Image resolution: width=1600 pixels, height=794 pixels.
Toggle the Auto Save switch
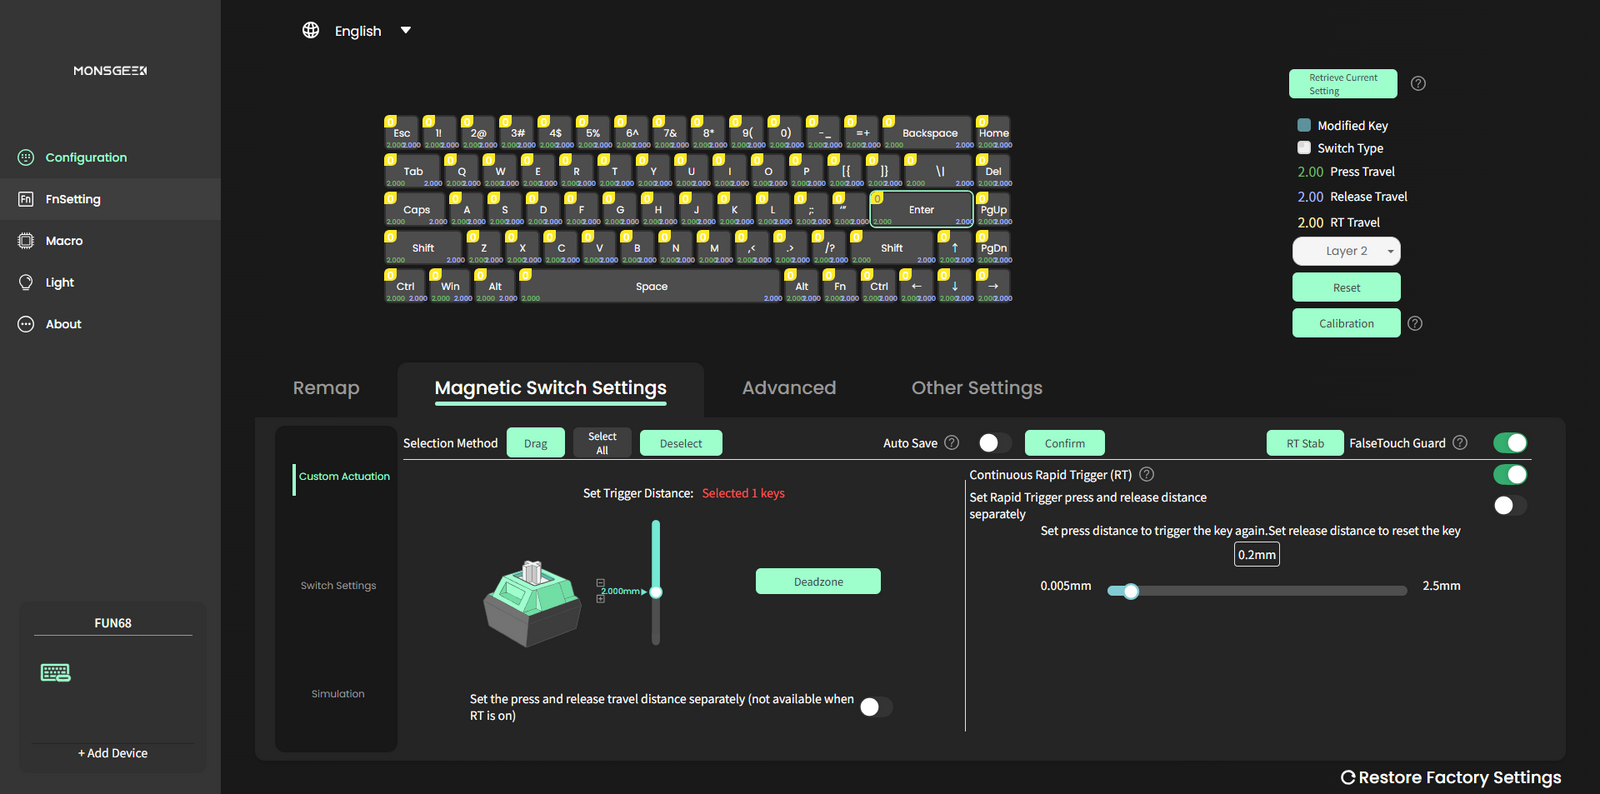pyautogui.click(x=995, y=443)
